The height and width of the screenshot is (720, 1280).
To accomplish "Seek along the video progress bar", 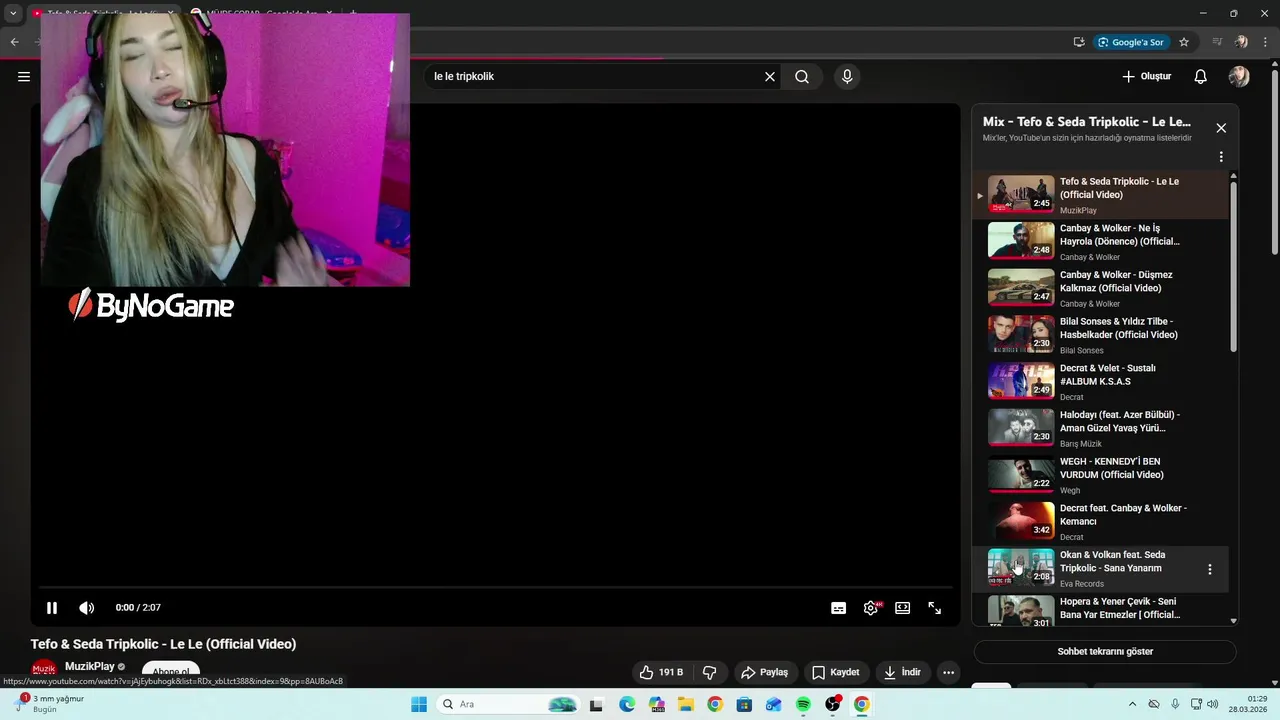I will (495, 587).
